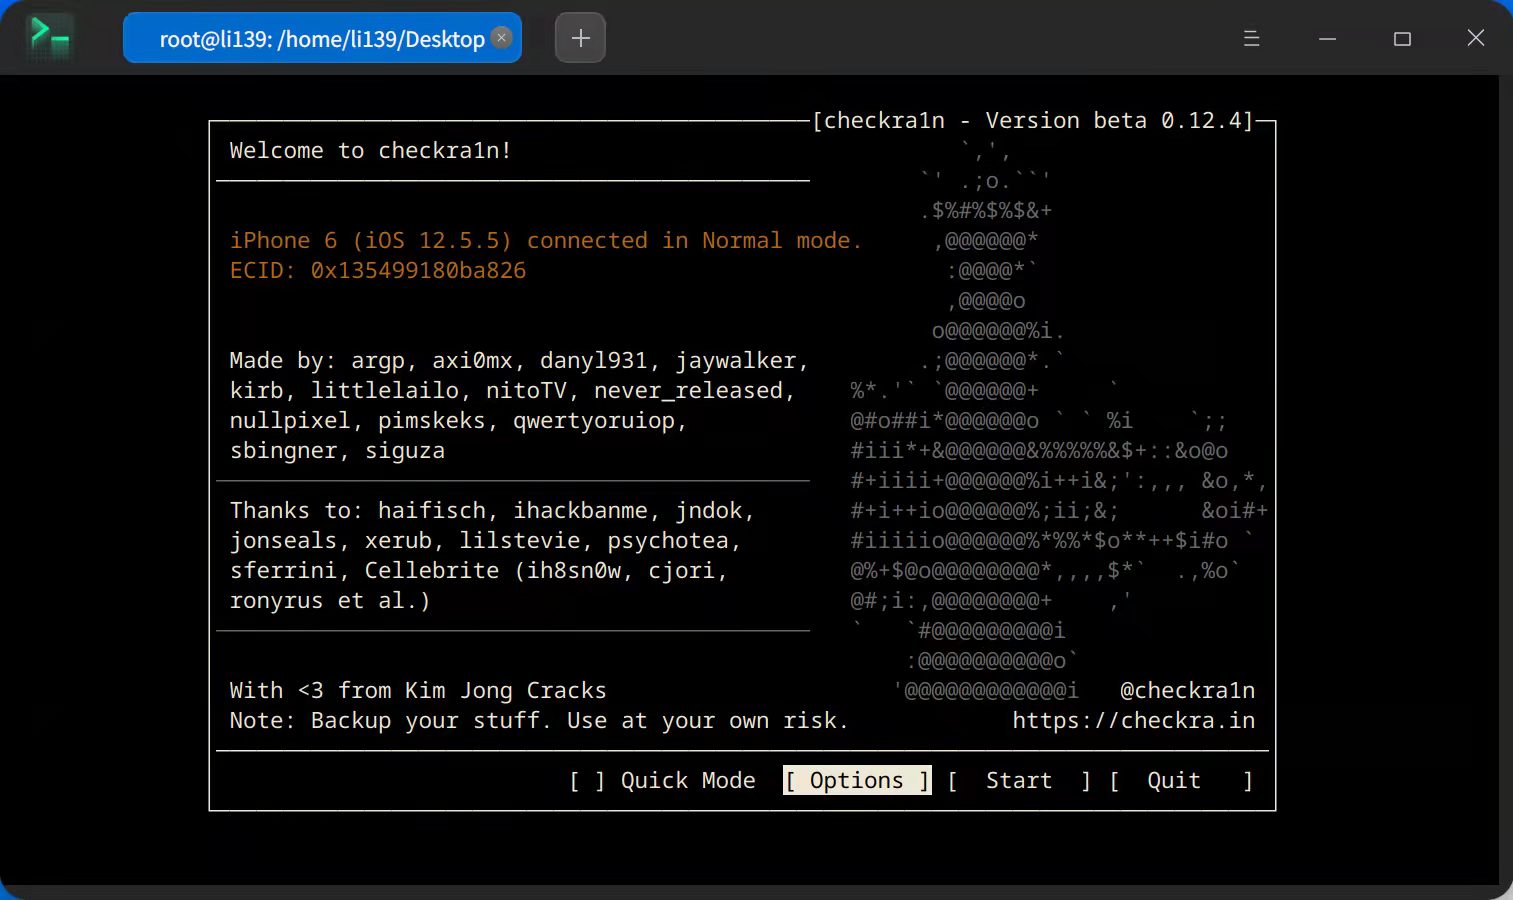The height and width of the screenshot is (900, 1513).
Task: Select the green terminal app icon
Action: (x=49, y=37)
